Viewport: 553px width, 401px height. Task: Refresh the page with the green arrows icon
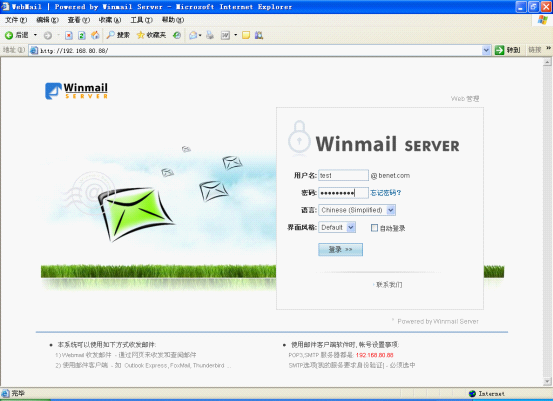81,35
